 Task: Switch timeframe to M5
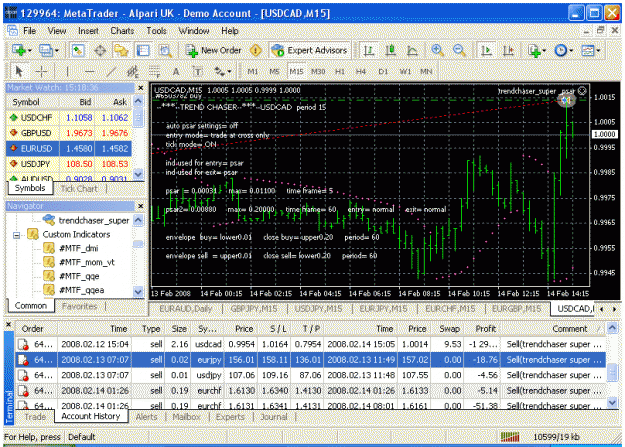[x=274, y=71]
